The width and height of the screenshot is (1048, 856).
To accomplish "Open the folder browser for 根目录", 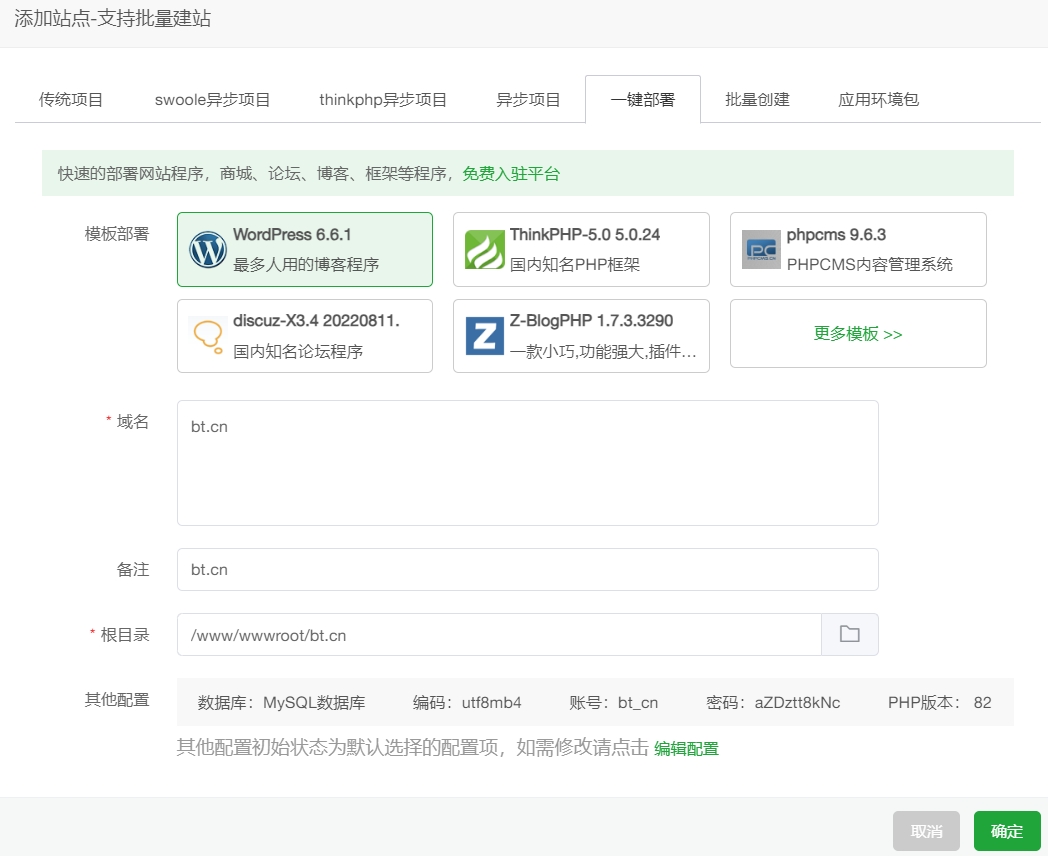I will 849,634.
